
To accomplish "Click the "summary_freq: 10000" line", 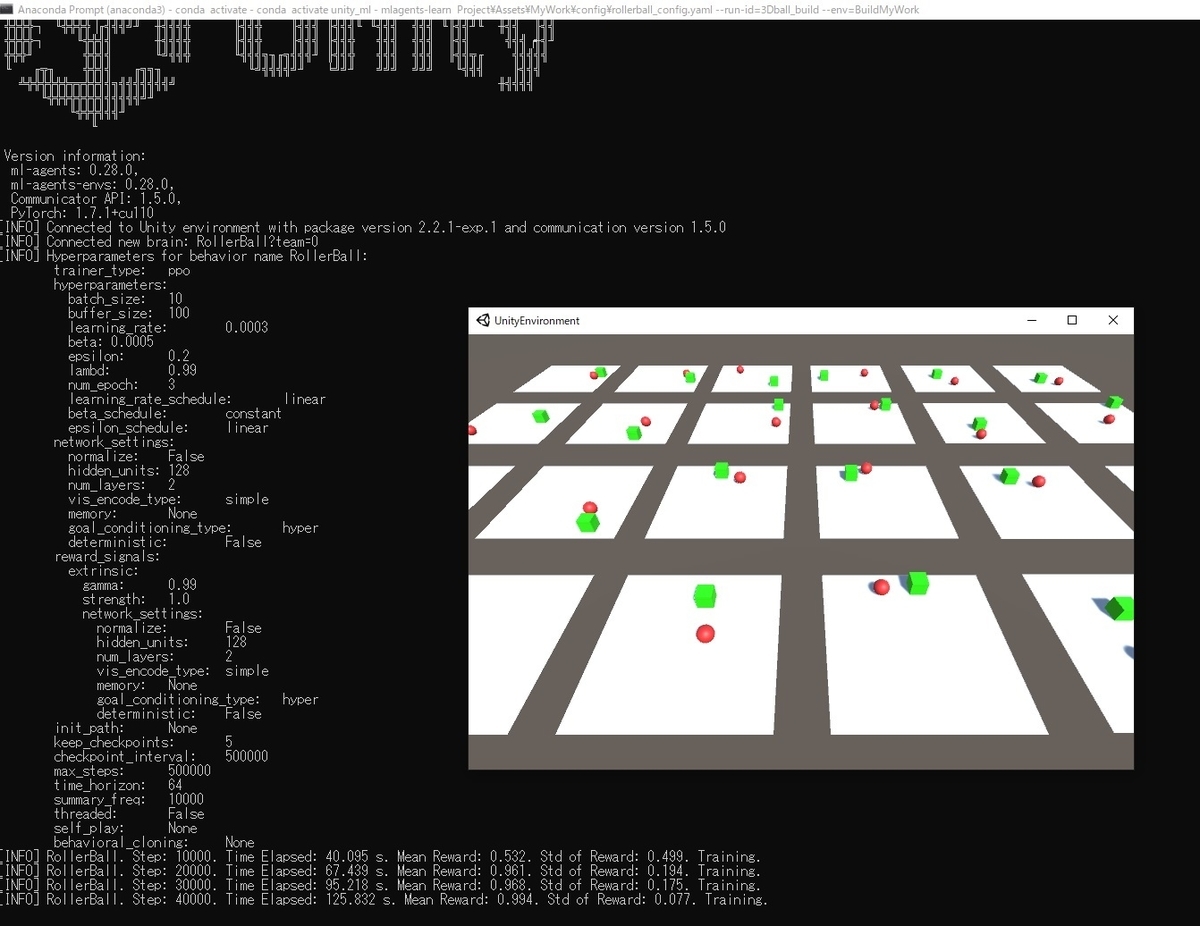I will point(129,799).
